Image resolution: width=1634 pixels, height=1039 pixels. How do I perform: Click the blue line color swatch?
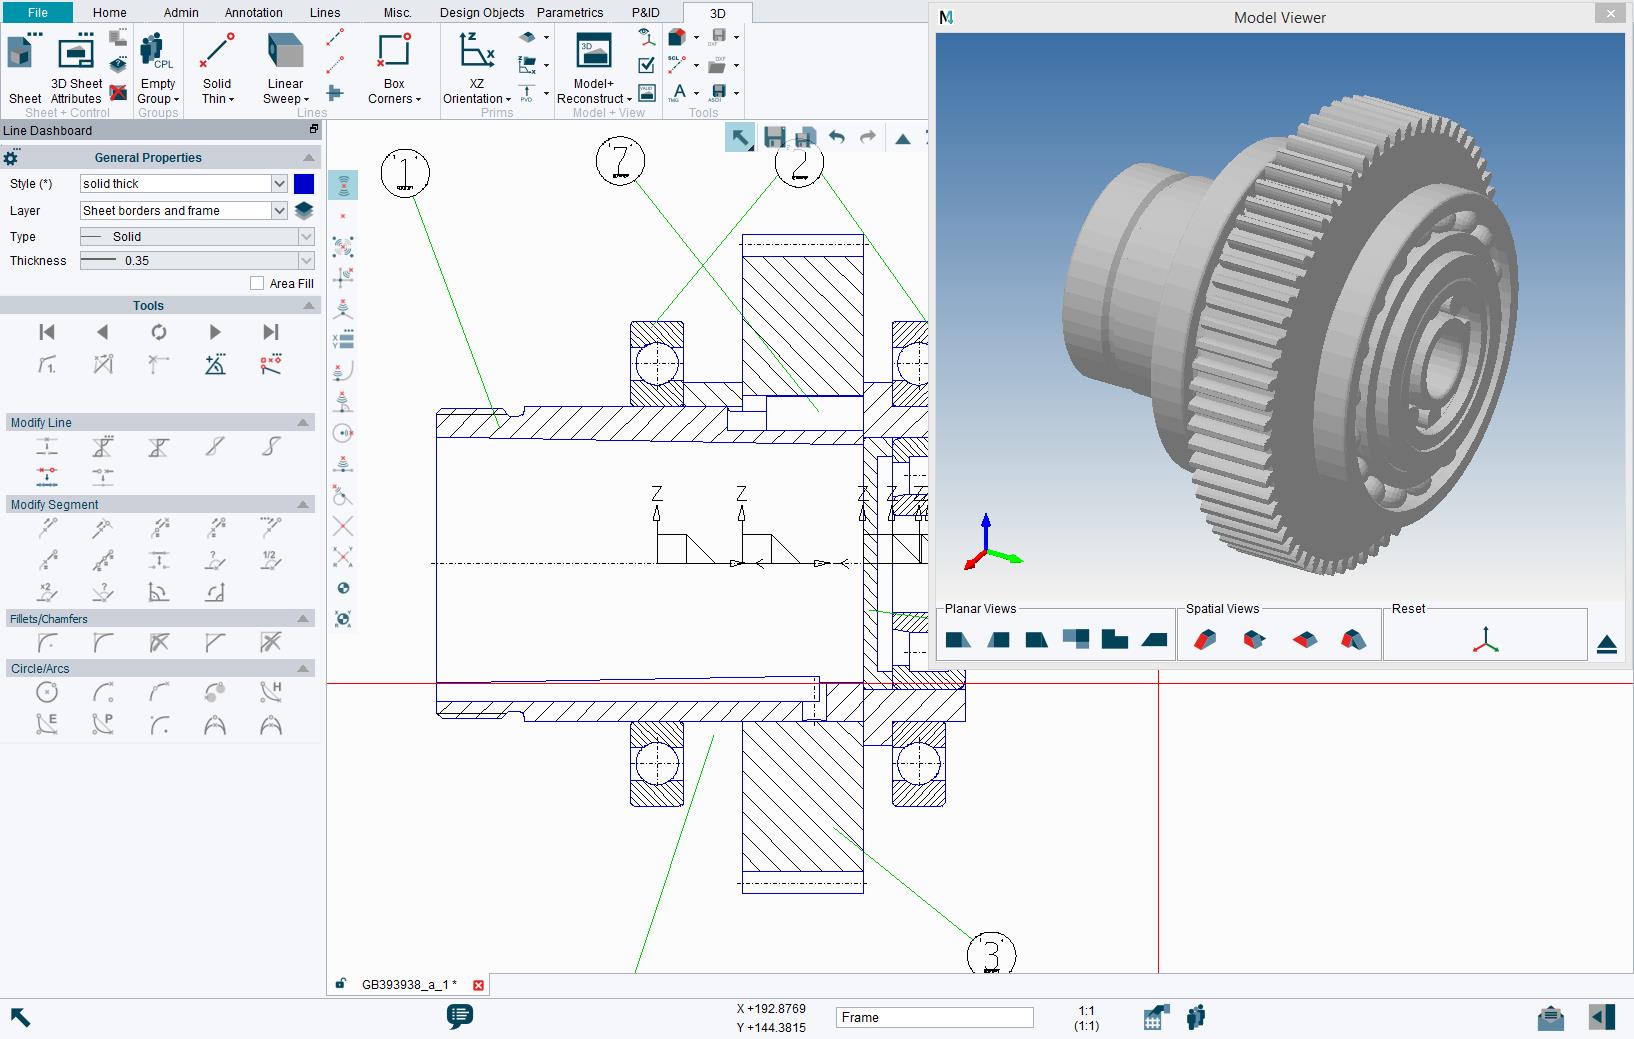pyautogui.click(x=304, y=184)
